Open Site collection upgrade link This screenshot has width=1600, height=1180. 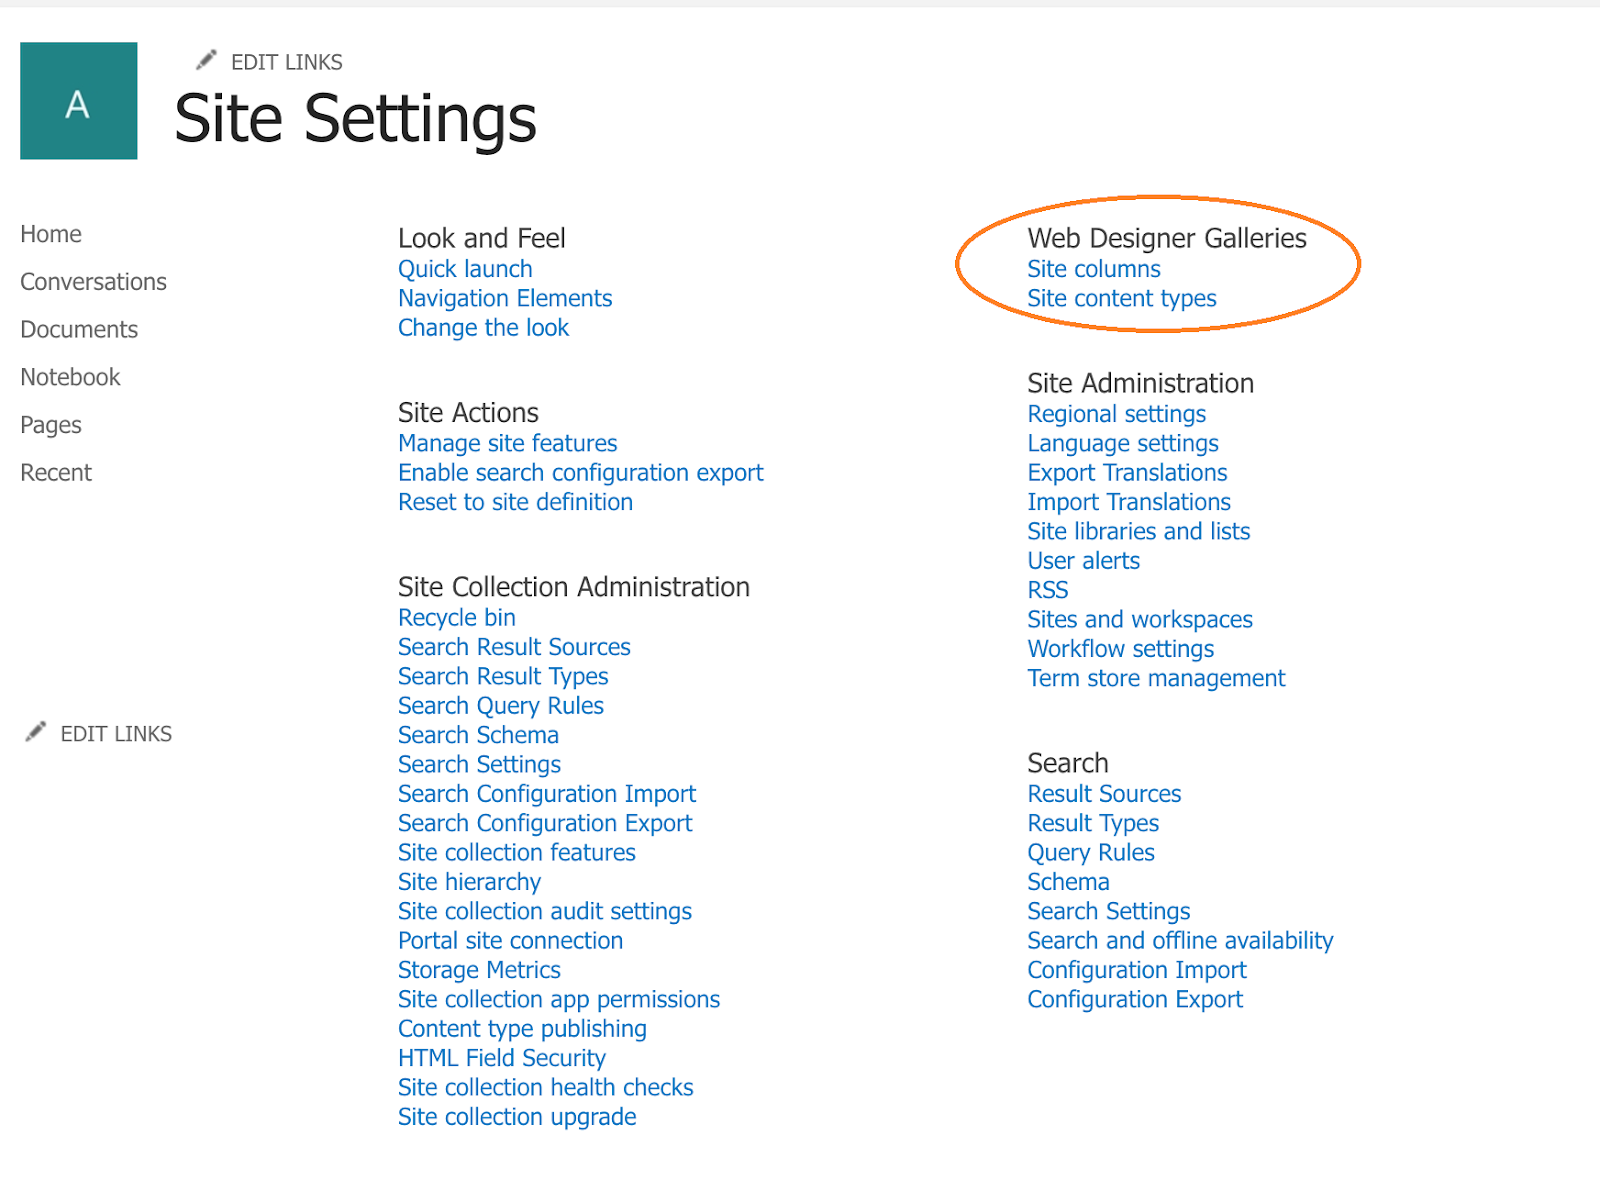pyautogui.click(x=517, y=1117)
